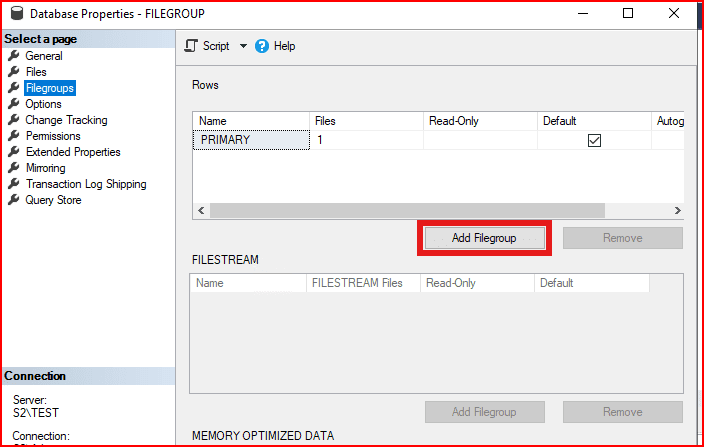Click the wrench icon beside General

(14, 56)
